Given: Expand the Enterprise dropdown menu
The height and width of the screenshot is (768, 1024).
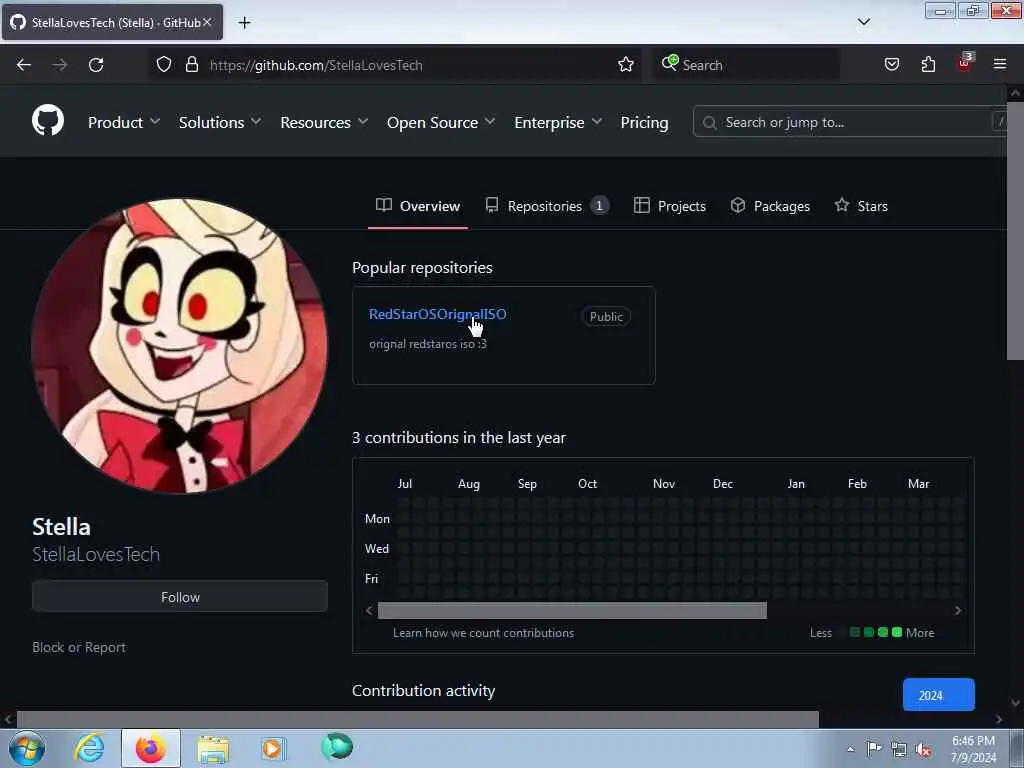Looking at the screenshot, I should click(x=558, y=122).
